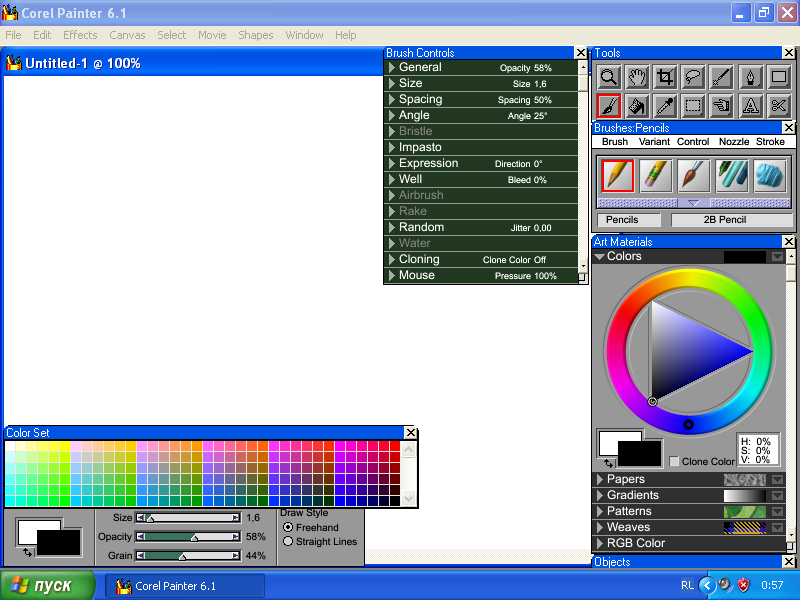The width and height of the screenshot is (800, 600).
Task: Activate the Paint Bucket tool
Action: (x=636, y=106)
